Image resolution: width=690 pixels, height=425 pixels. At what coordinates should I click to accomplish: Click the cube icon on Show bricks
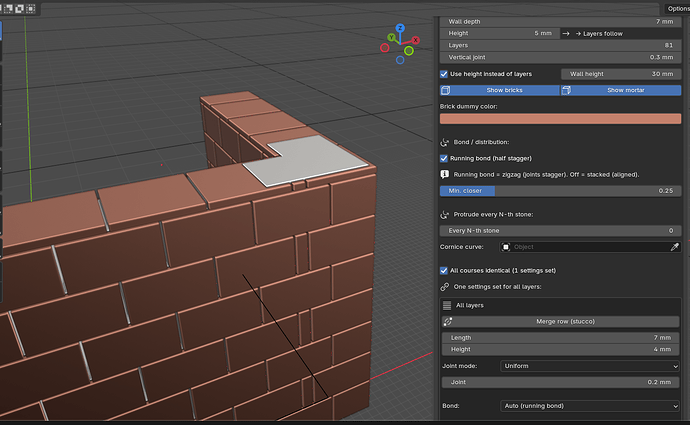tap(445, 90)
